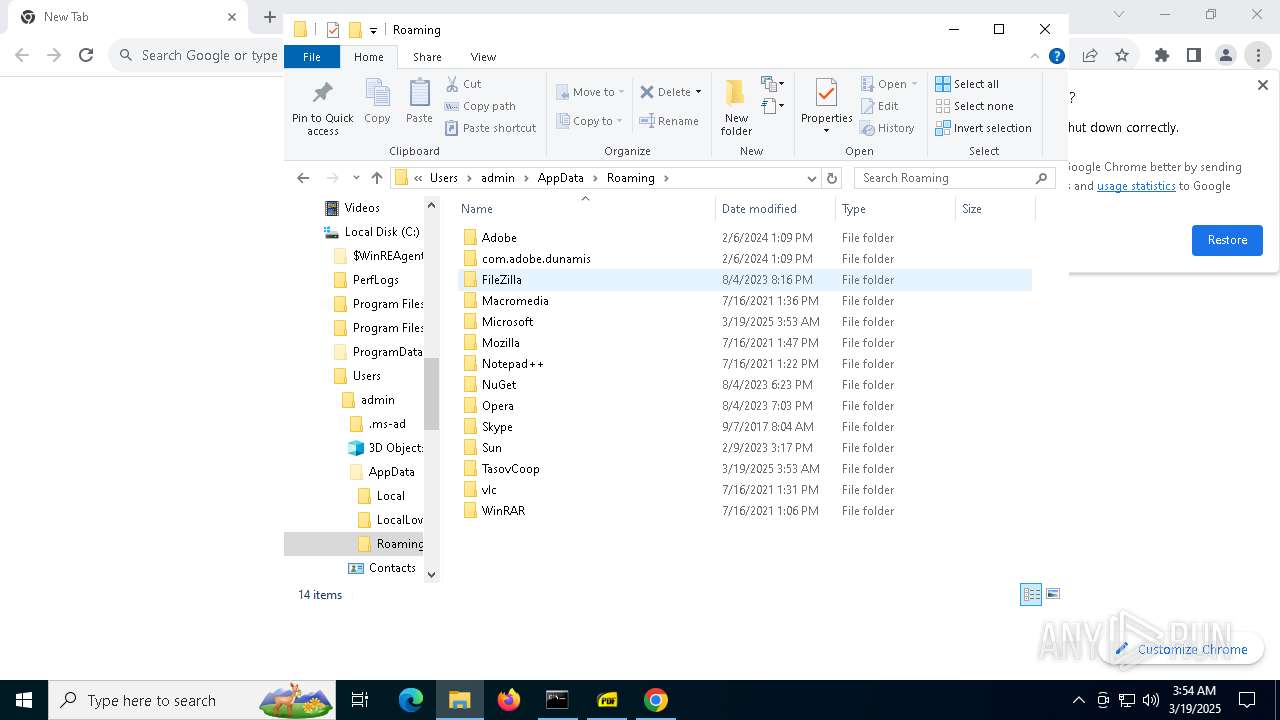Open Chrome extensions puzzle icon
The width and height of the screenshot is (1280, 720).
1161,56
